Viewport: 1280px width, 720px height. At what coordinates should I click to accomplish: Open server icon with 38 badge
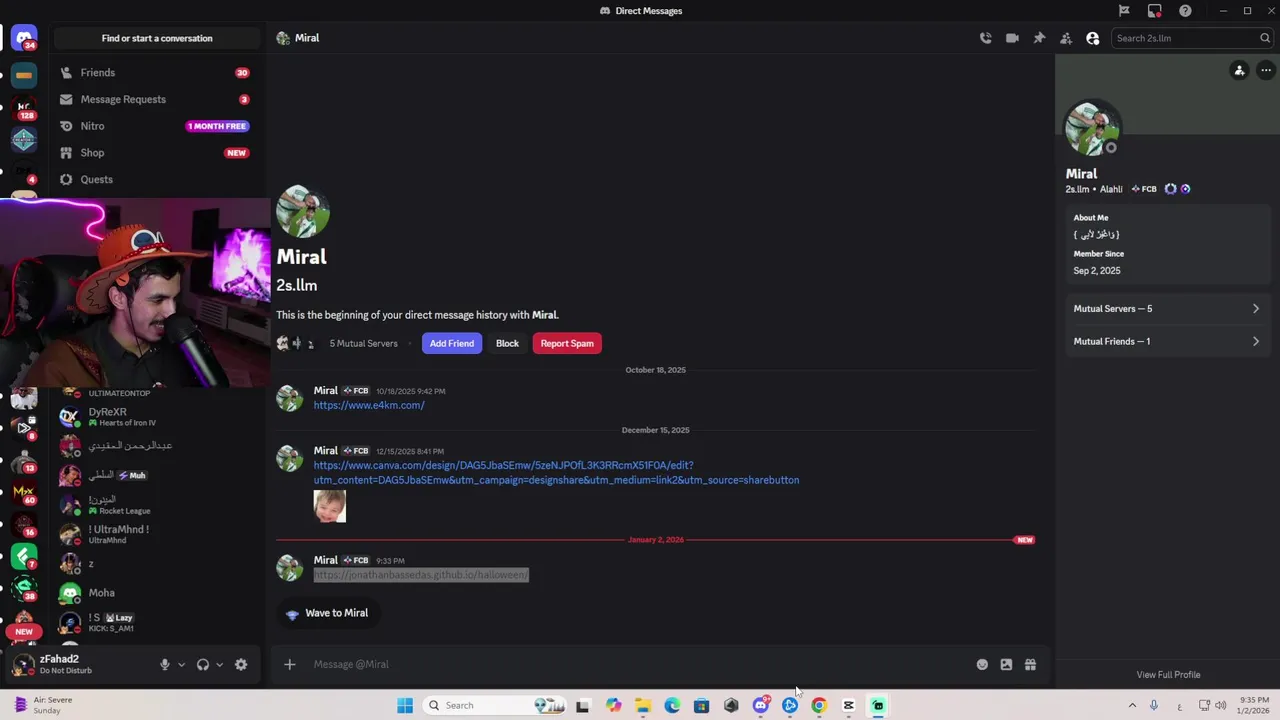point(24,587)
